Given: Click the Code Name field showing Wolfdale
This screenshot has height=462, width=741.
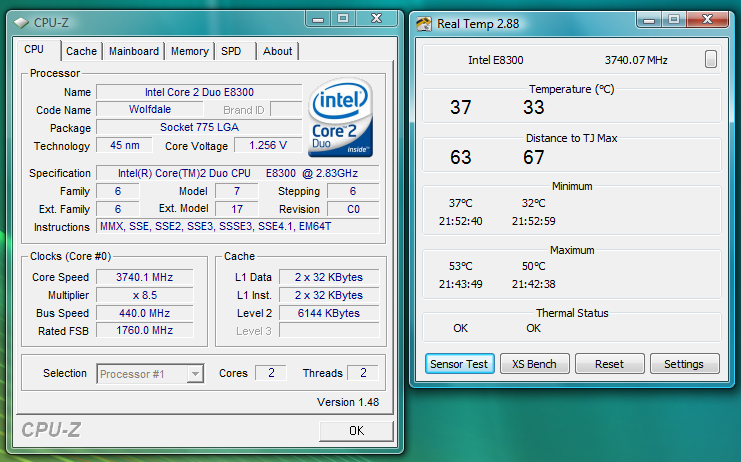Looking at the screenshot, I should 150,110.
